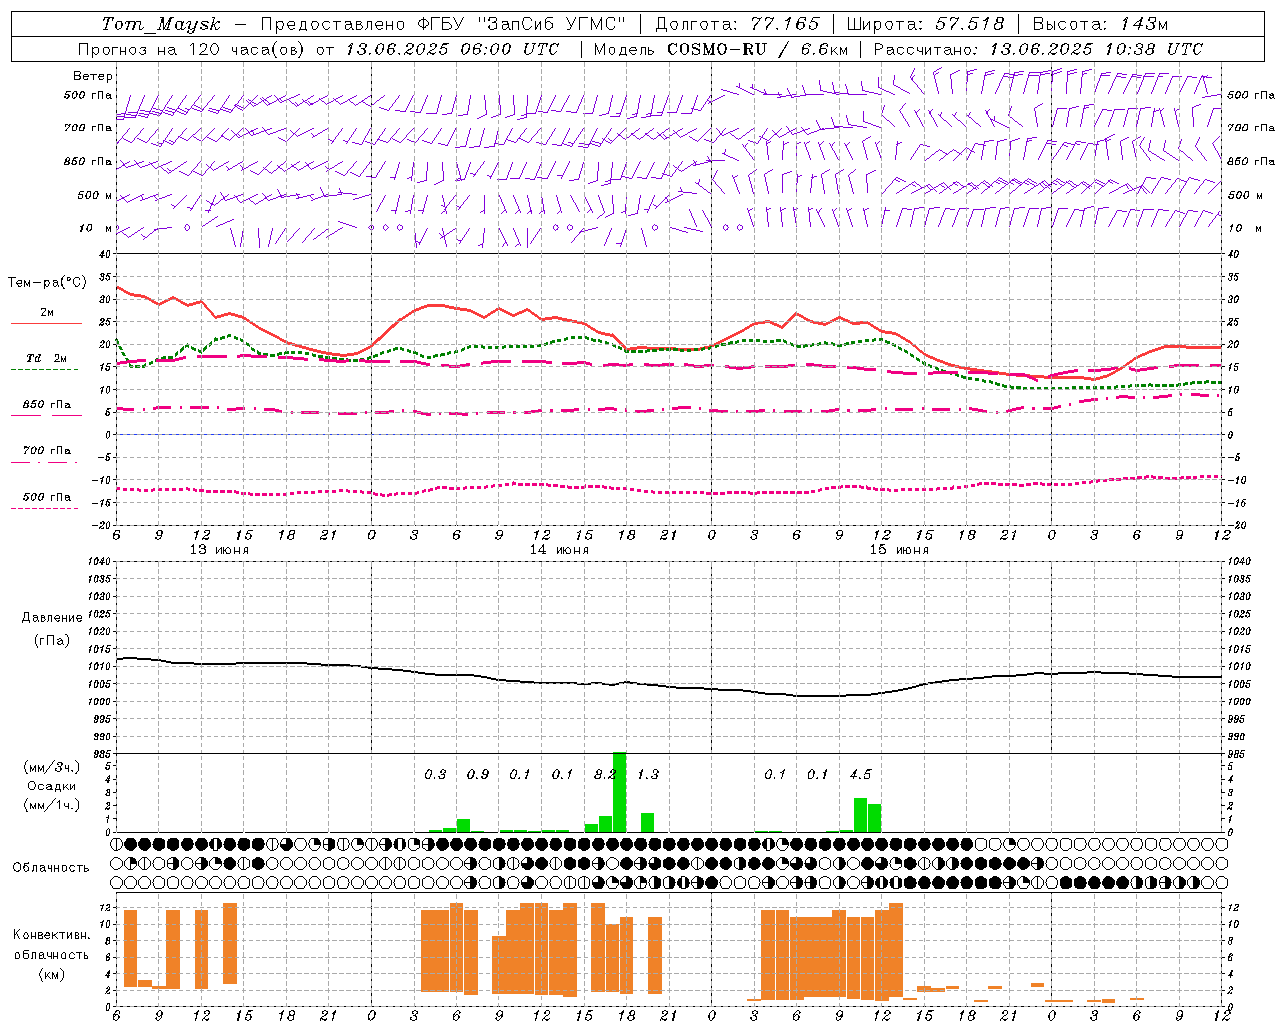Image resolution: width=1280 pixels, height=1024 pixels.
Task: Click the 0.3 three-hour precipitation value
Action: point(435,774)
